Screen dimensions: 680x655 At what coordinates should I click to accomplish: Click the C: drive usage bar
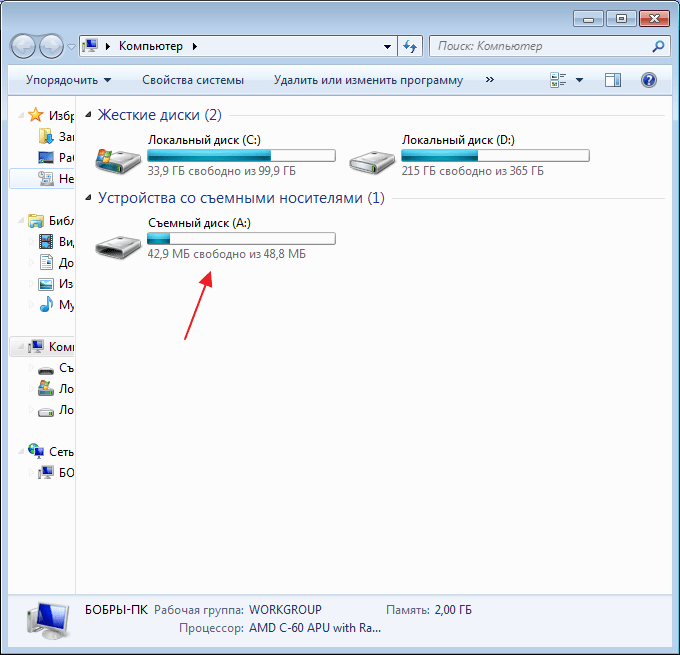(x=241, y=155)
